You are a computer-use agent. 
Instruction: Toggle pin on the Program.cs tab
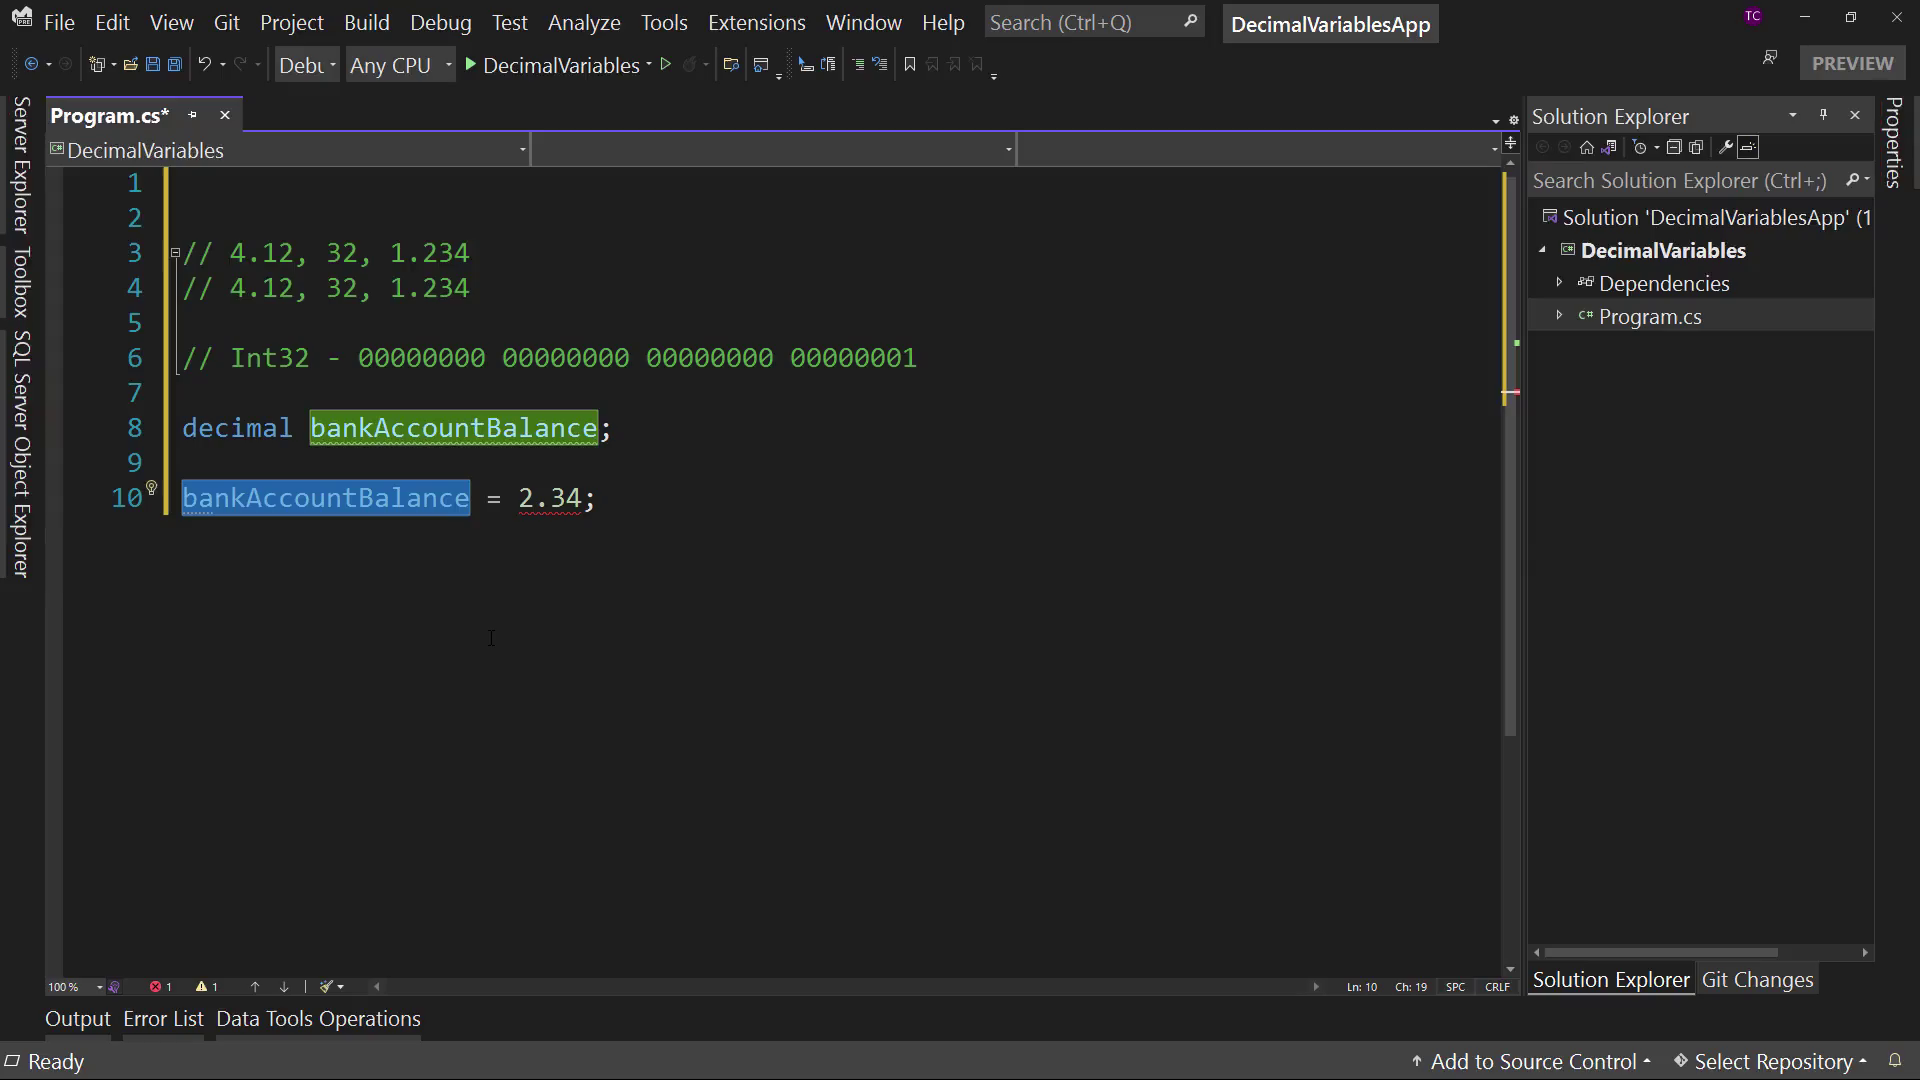[193, 116]
